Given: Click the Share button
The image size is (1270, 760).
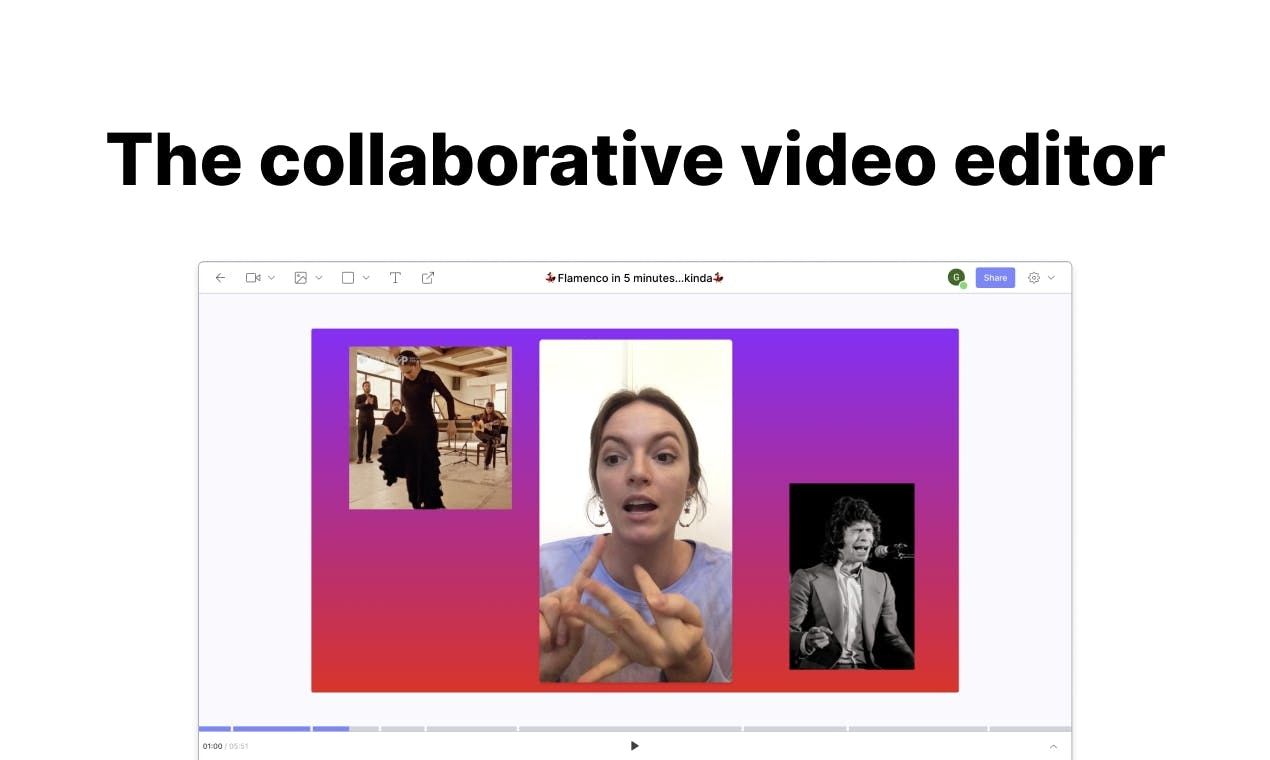Looking at the screenshot, I should 995,278.
